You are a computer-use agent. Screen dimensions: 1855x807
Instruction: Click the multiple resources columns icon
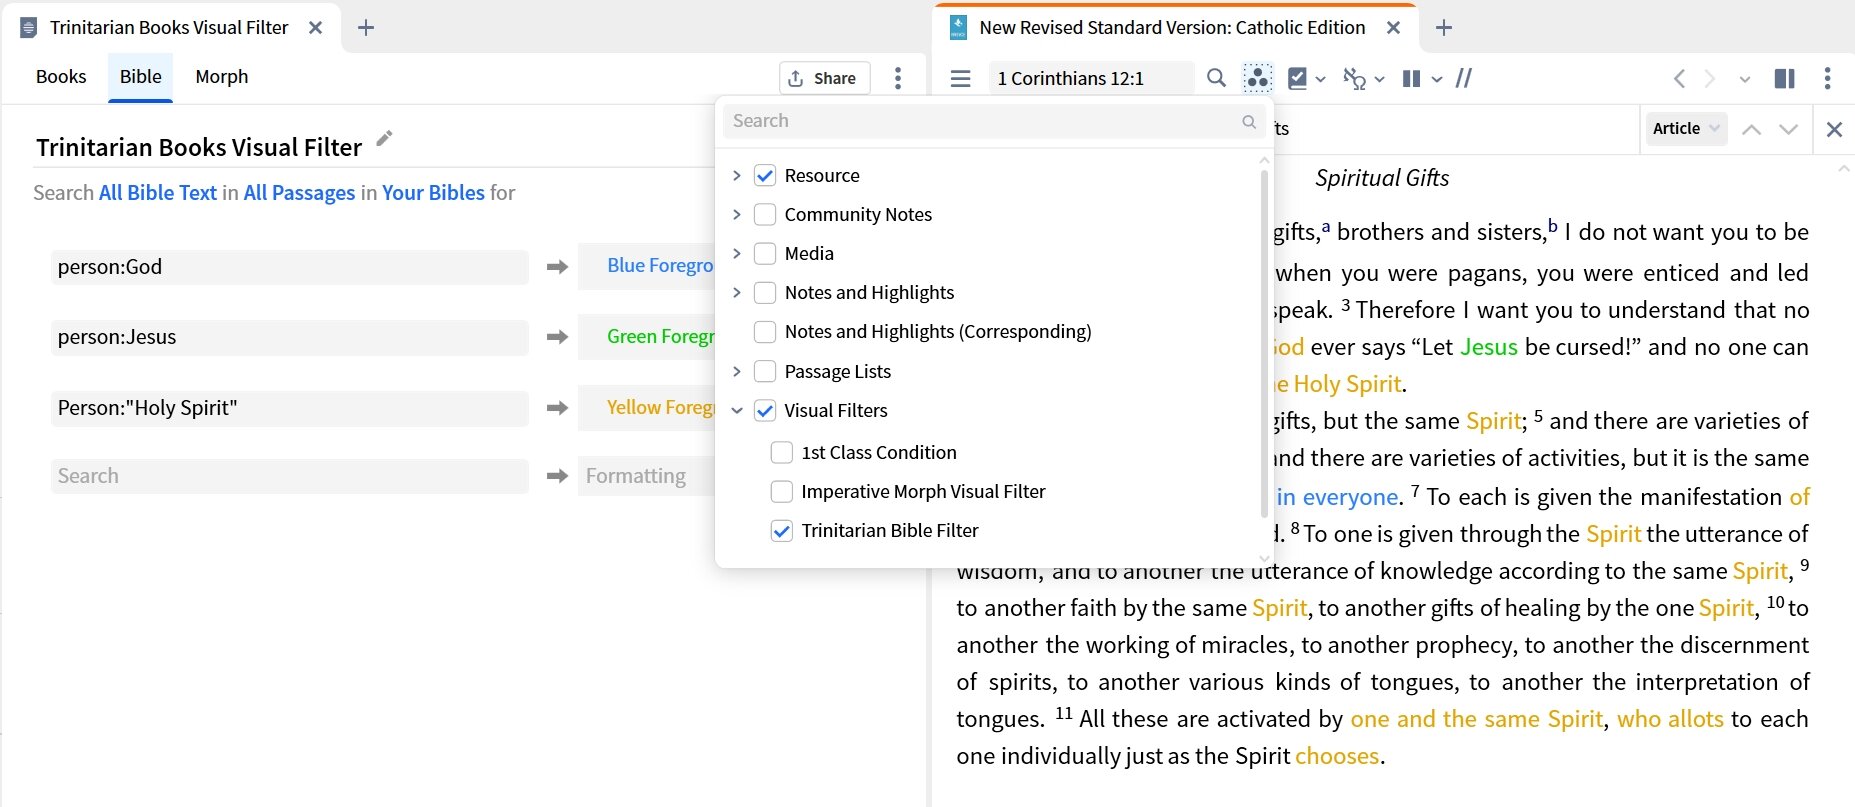tap(1411, 78)
